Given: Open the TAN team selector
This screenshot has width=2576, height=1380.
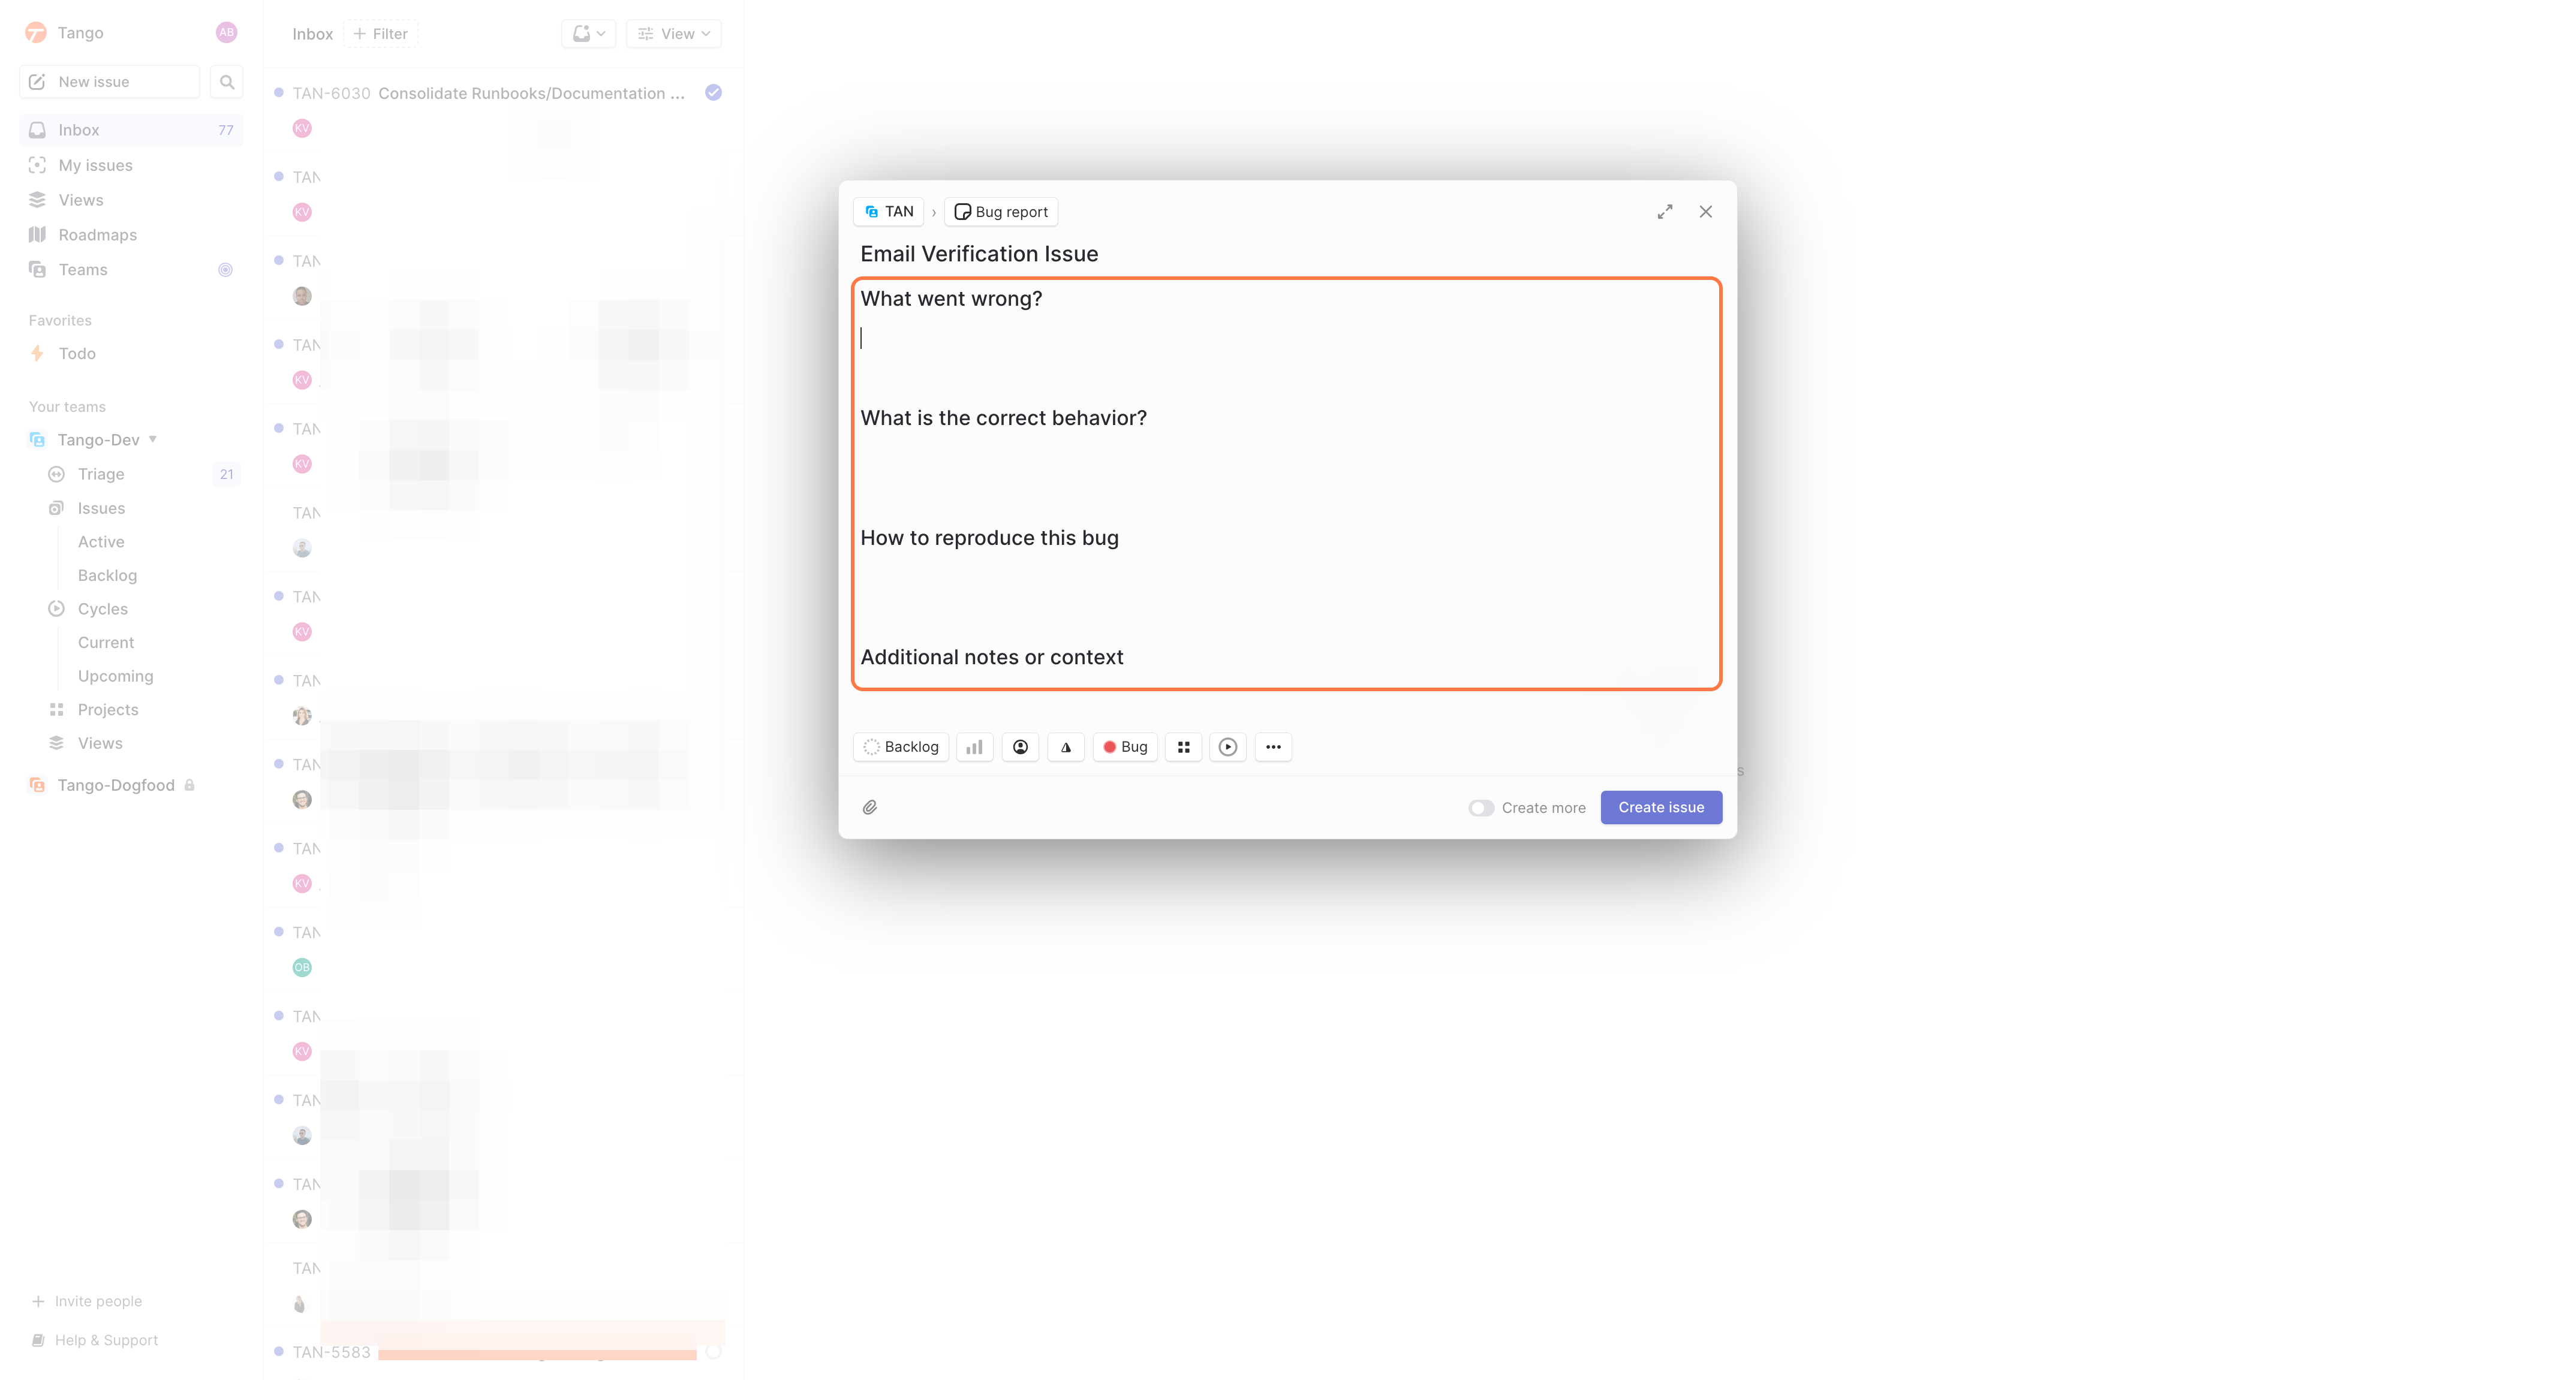Looking at the screenshot, I should point(889,212).
